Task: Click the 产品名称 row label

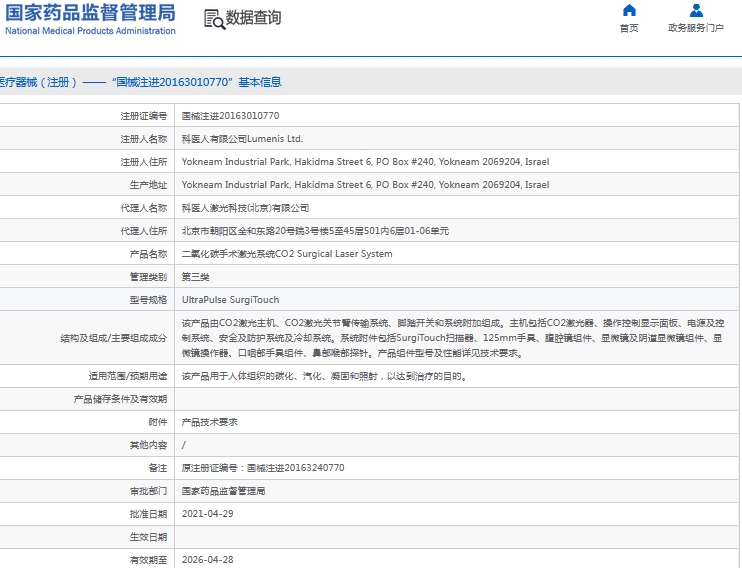Action: (x=148, y=254)
